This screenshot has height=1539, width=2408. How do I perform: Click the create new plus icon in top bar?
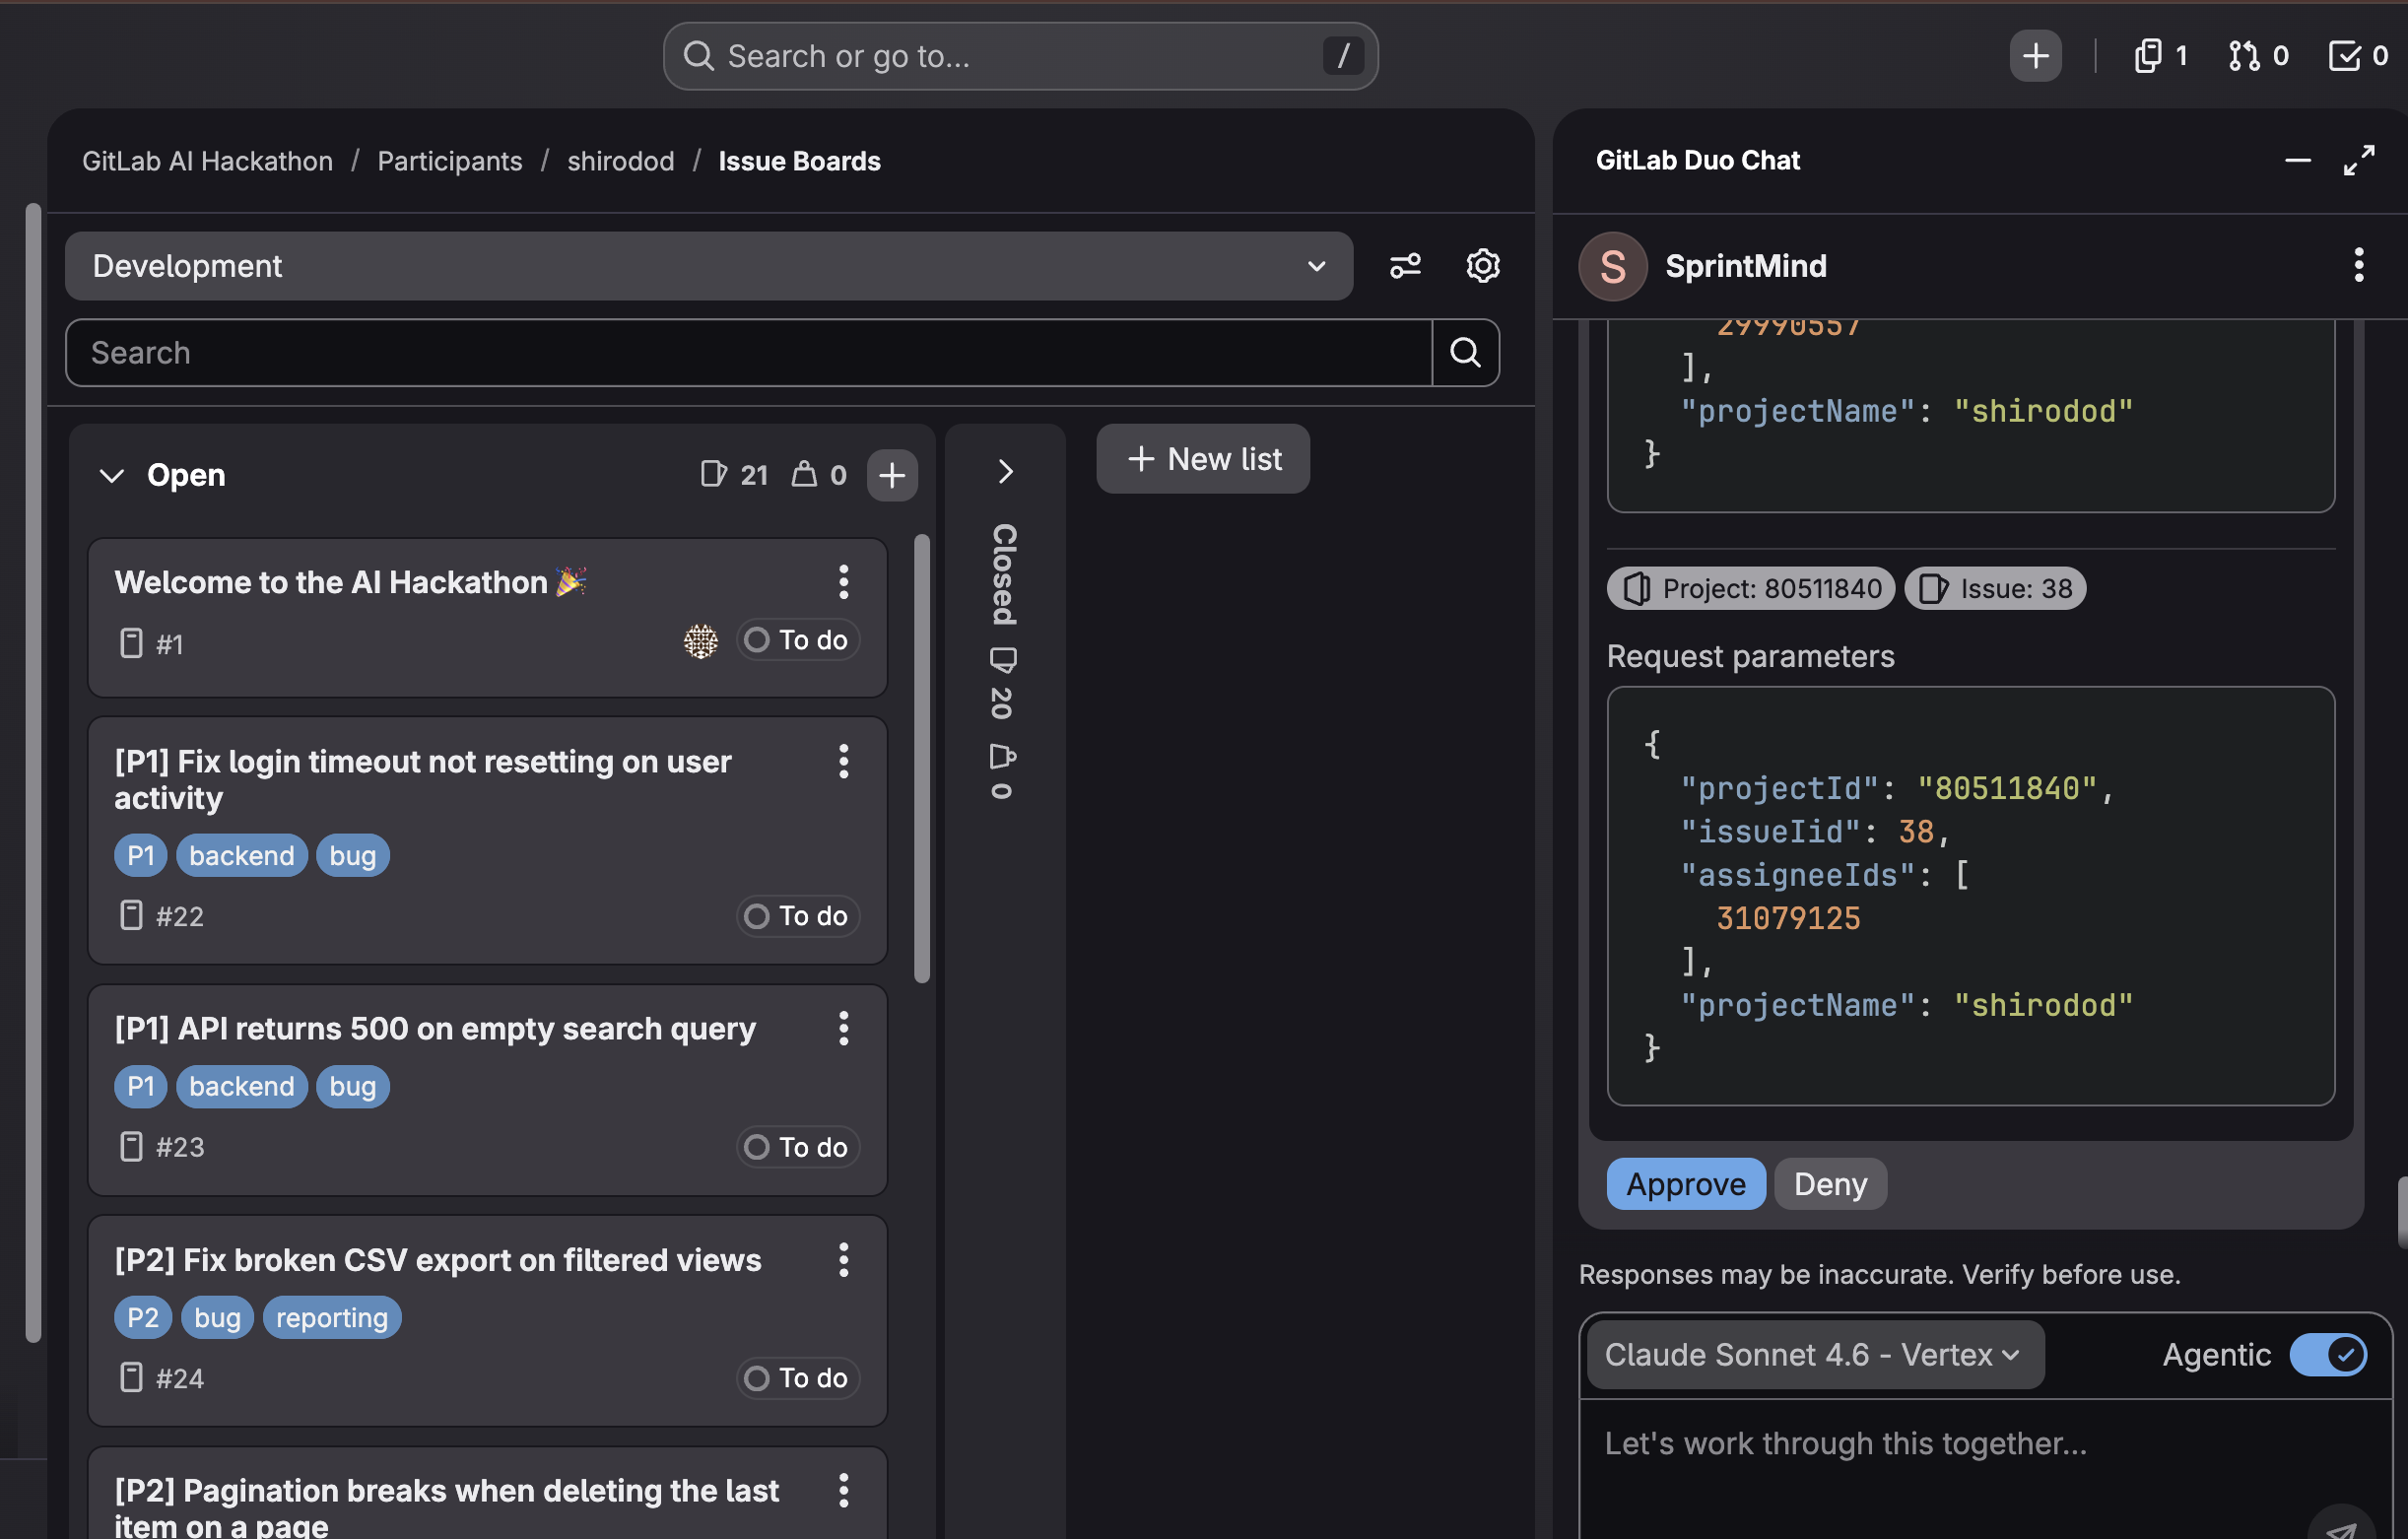[2034, 56]
